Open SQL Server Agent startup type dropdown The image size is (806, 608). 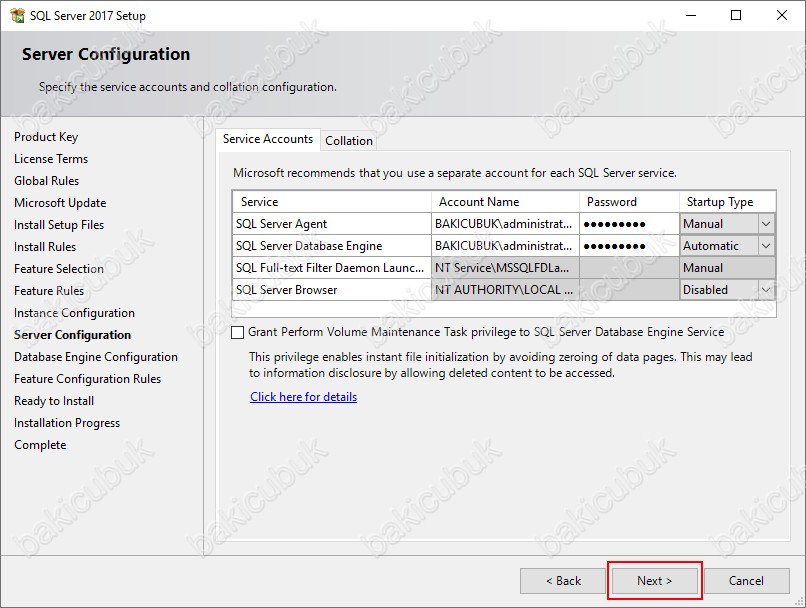(765, 224)
